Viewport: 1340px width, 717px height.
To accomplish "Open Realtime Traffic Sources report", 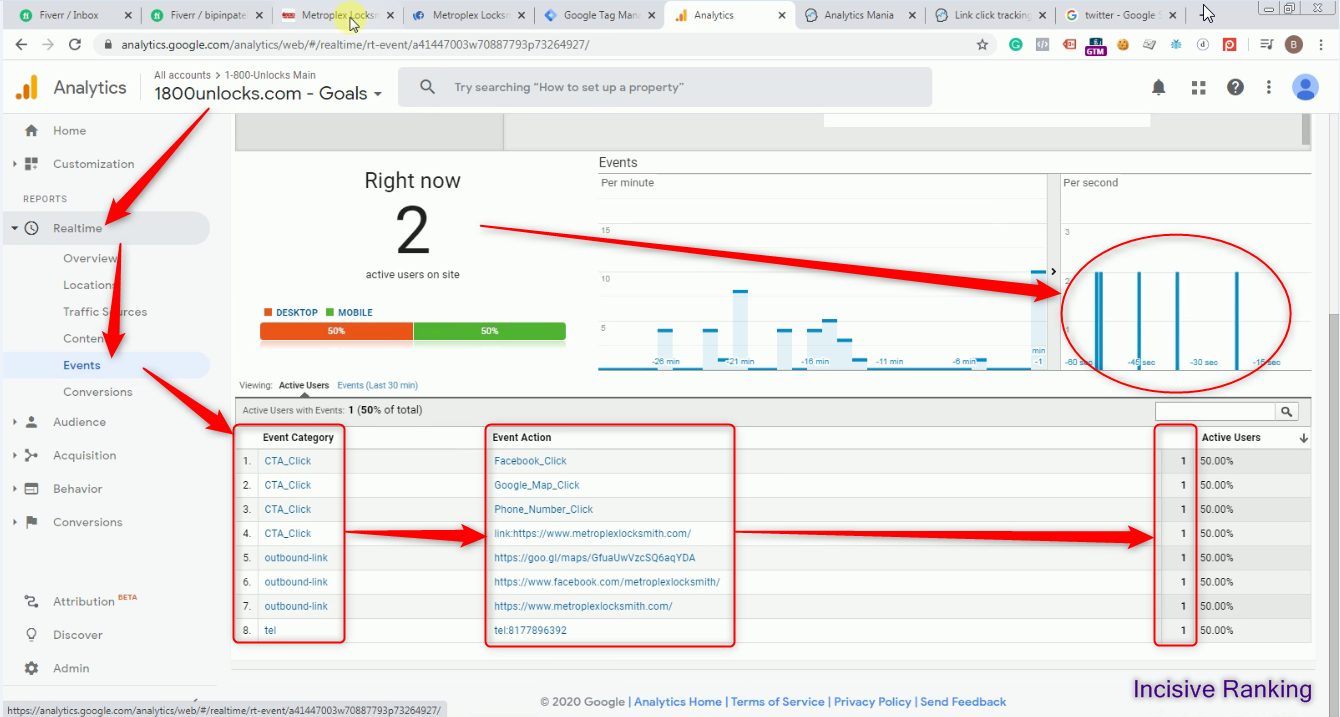I will 105,312.
